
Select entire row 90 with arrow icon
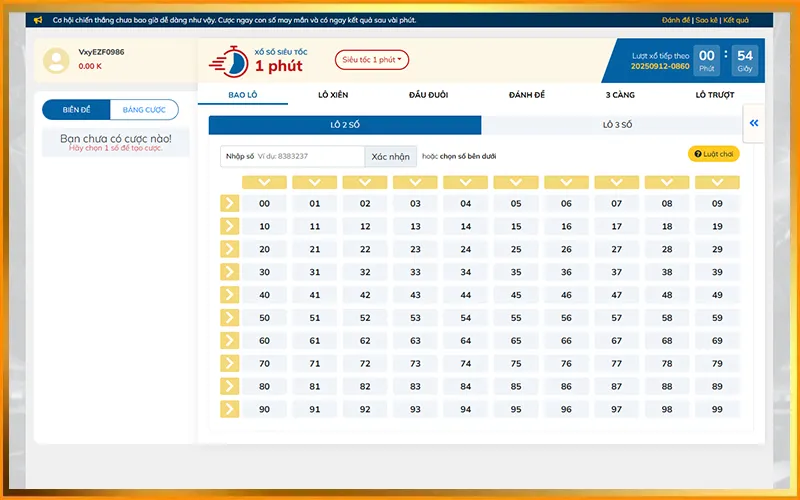point(229,409)
